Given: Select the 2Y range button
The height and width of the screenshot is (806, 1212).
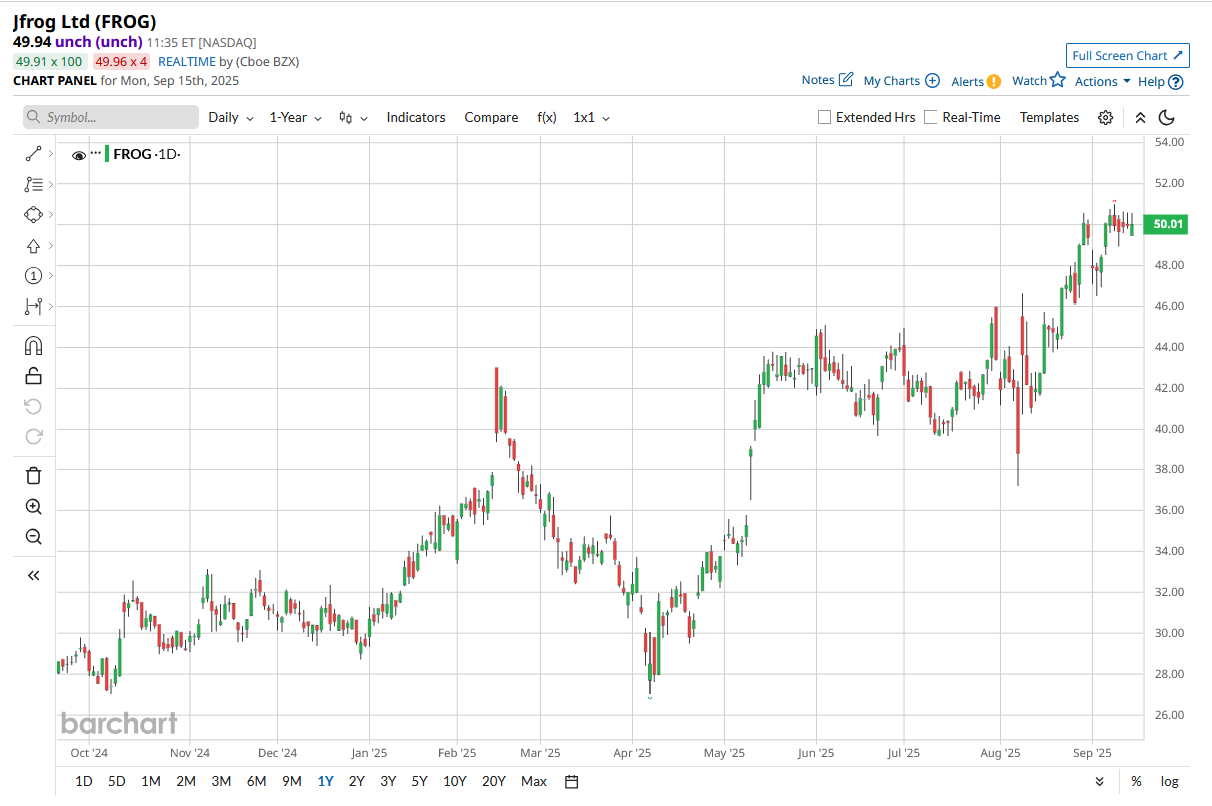Looking at the screenshot, I should (356, 781).
